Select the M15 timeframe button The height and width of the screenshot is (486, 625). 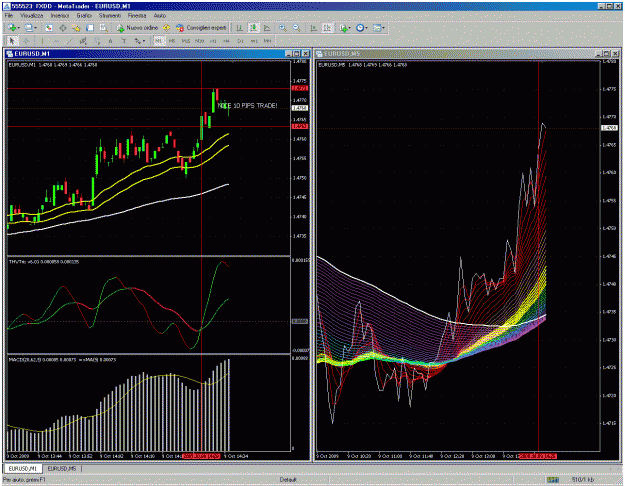(185, 41)
